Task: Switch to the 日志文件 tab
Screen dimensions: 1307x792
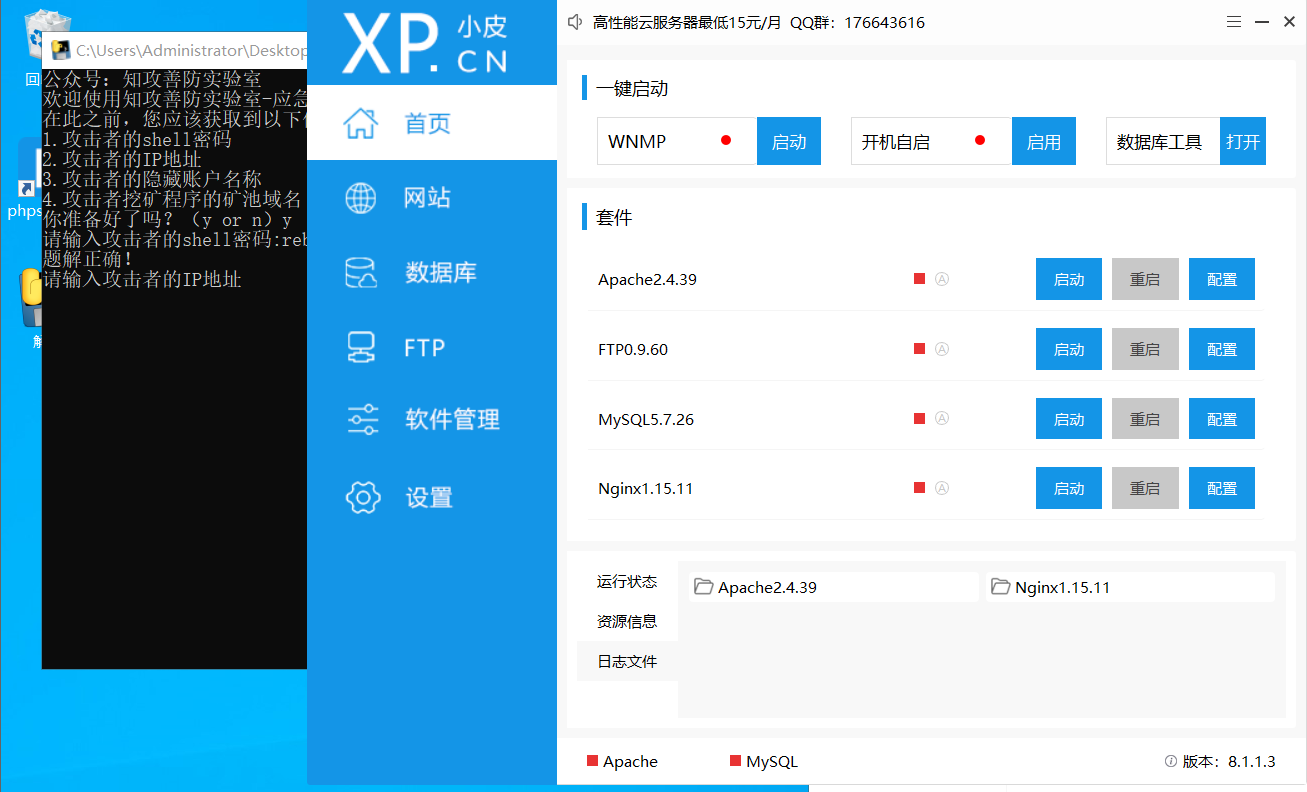Action: pos(627,661)
